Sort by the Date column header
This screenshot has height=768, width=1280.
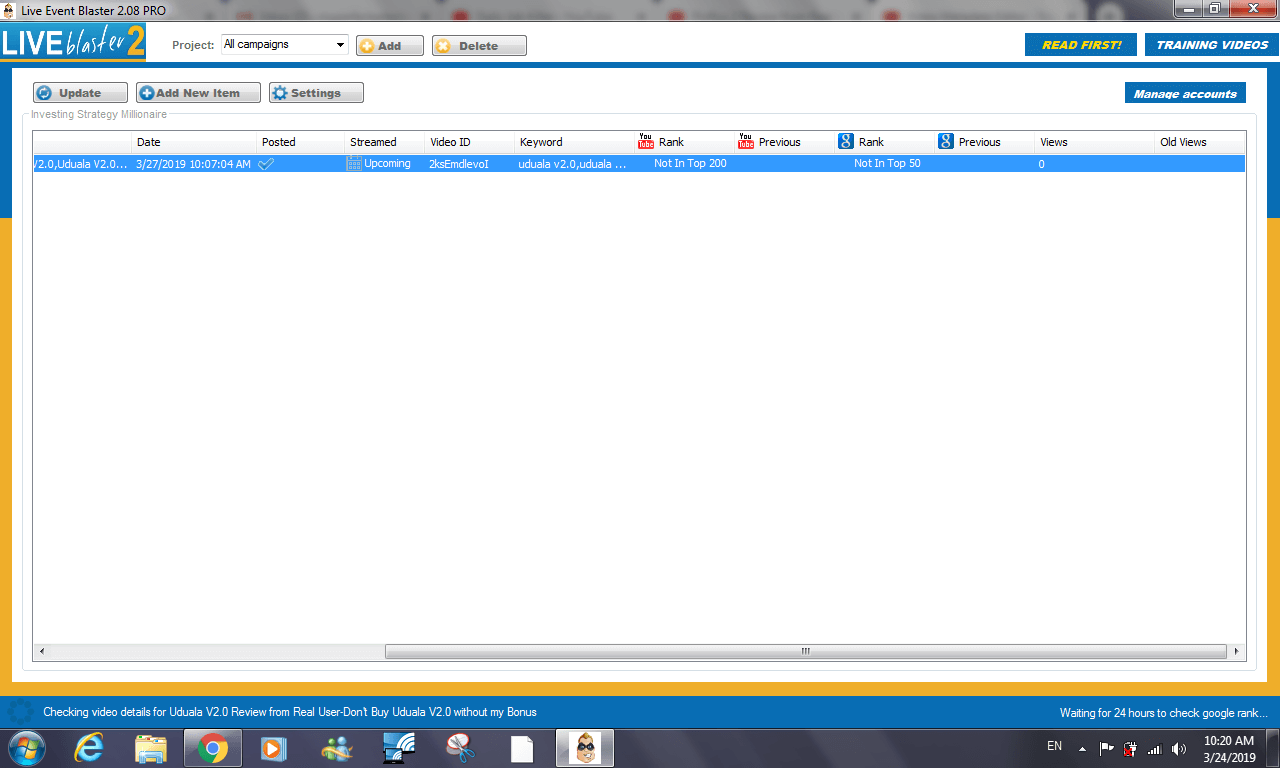pos(194,142)
